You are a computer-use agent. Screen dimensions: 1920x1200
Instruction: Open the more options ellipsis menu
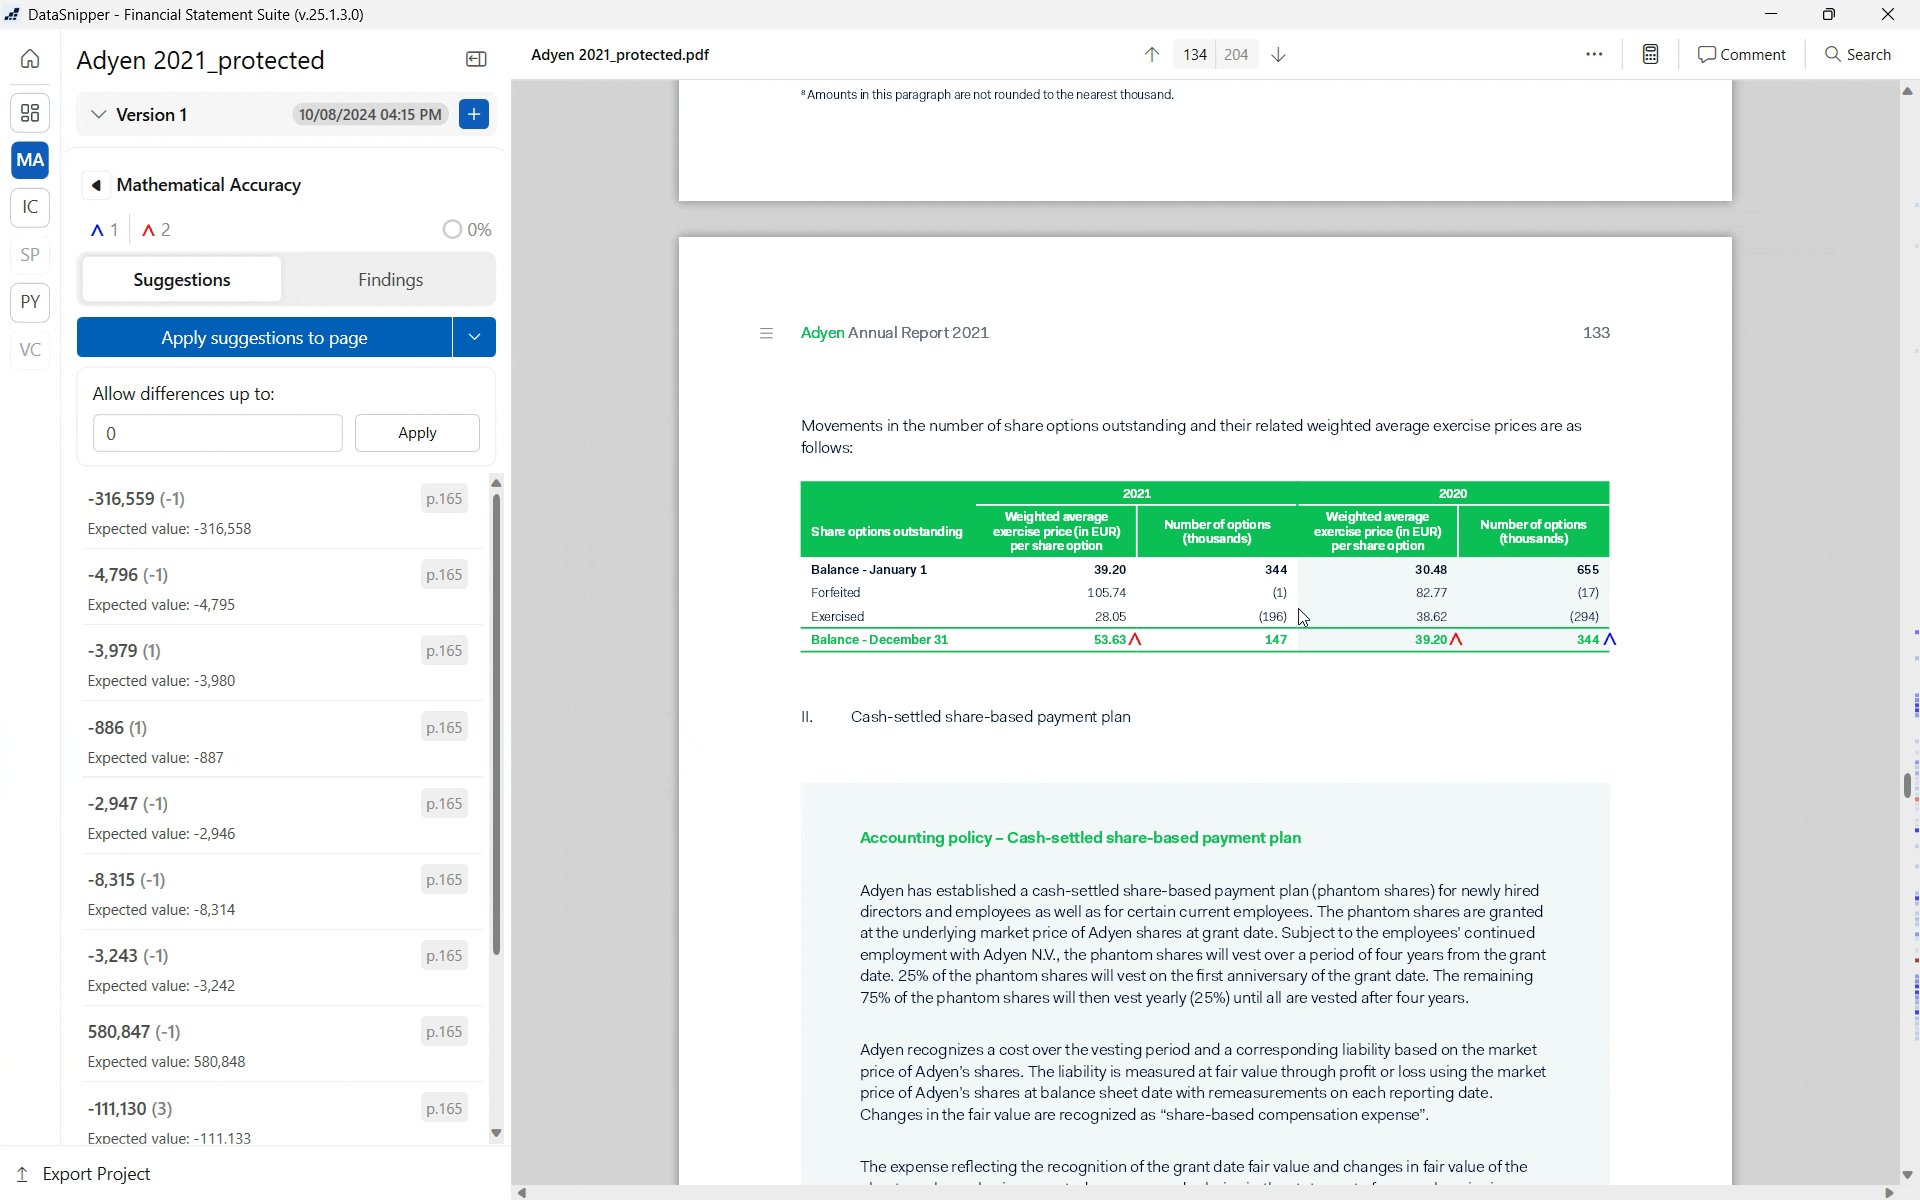(x=1594, y=55)
